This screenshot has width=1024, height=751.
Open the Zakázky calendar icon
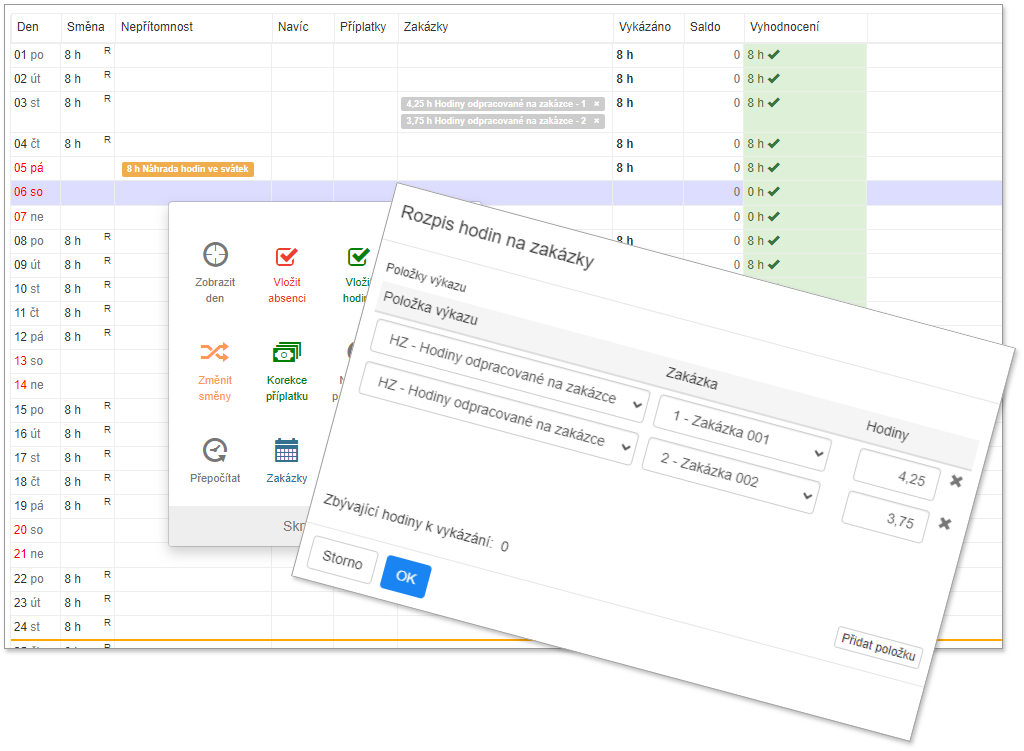(286, 450)
